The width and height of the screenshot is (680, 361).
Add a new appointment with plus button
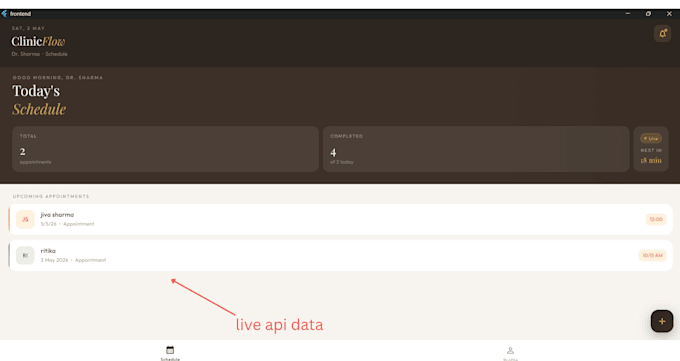click(662, 321)
